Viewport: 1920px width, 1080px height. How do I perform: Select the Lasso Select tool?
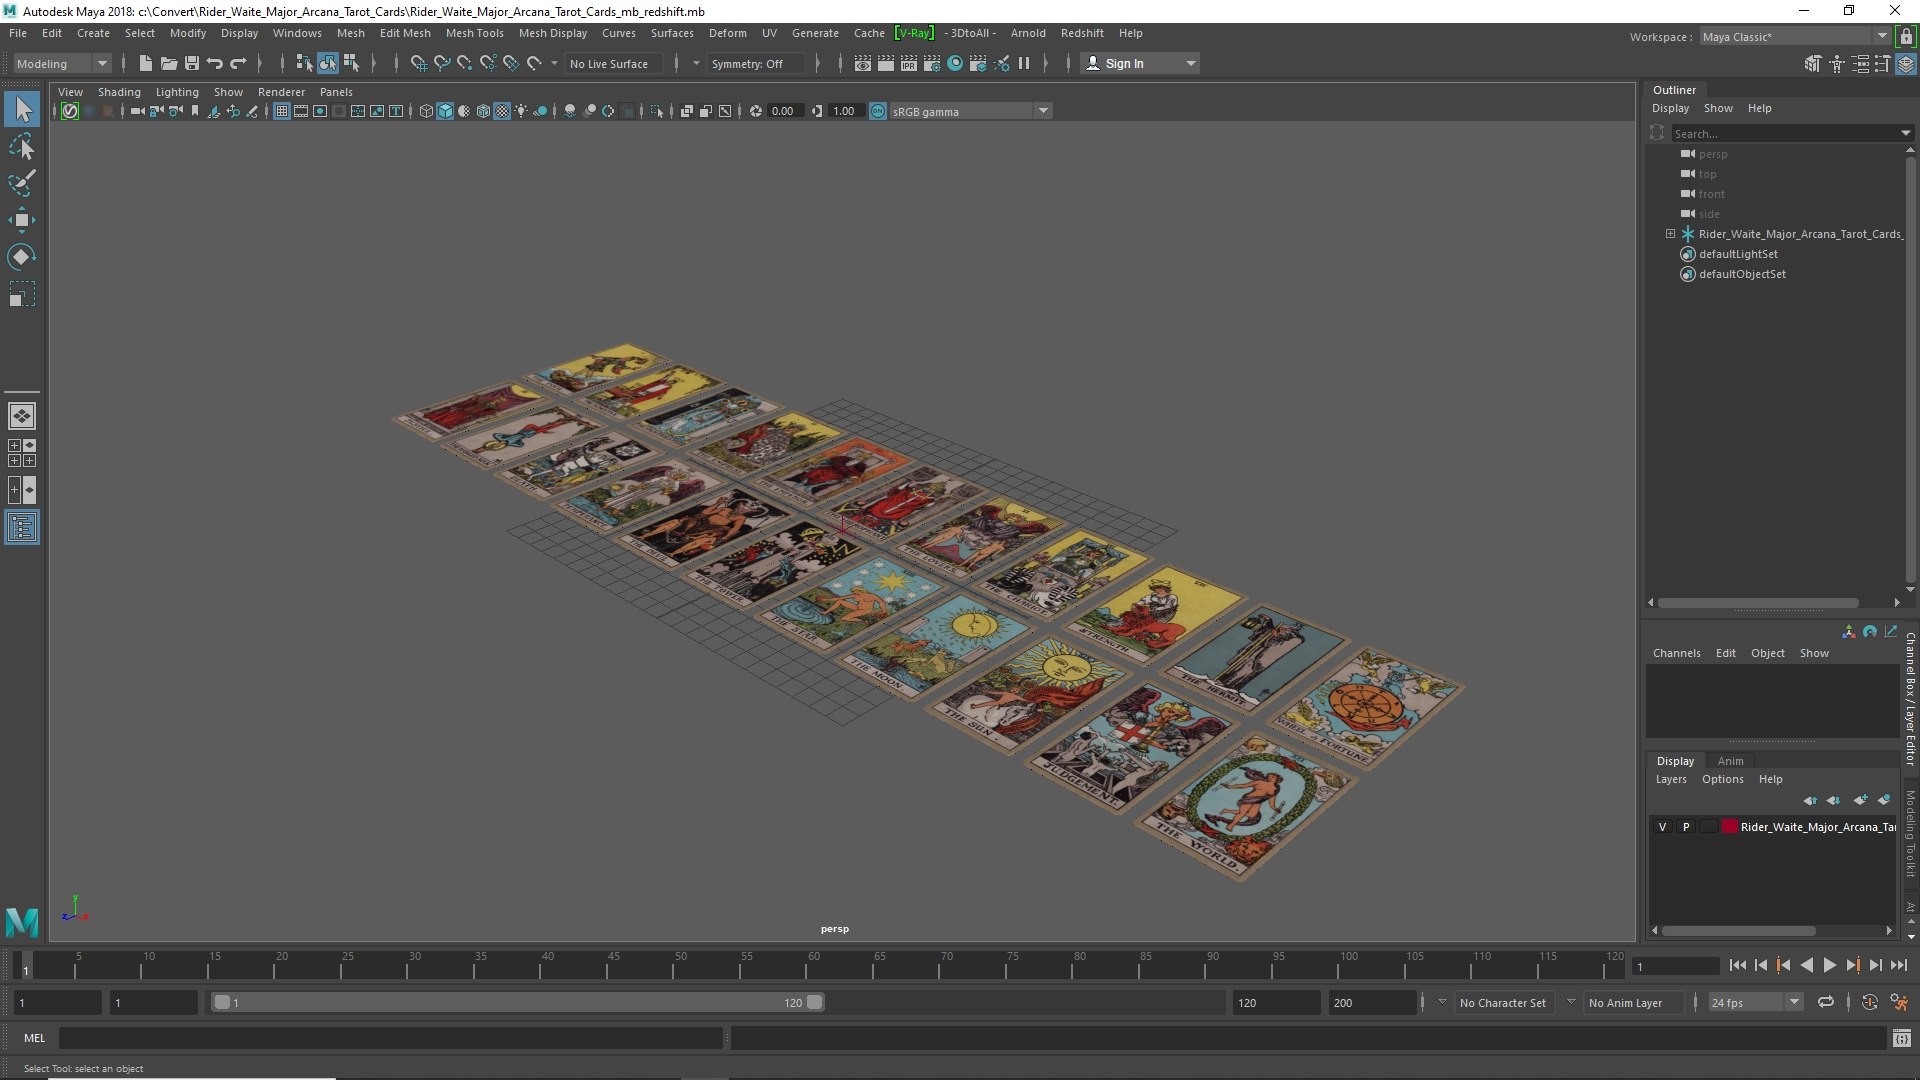tap(22, 147)
